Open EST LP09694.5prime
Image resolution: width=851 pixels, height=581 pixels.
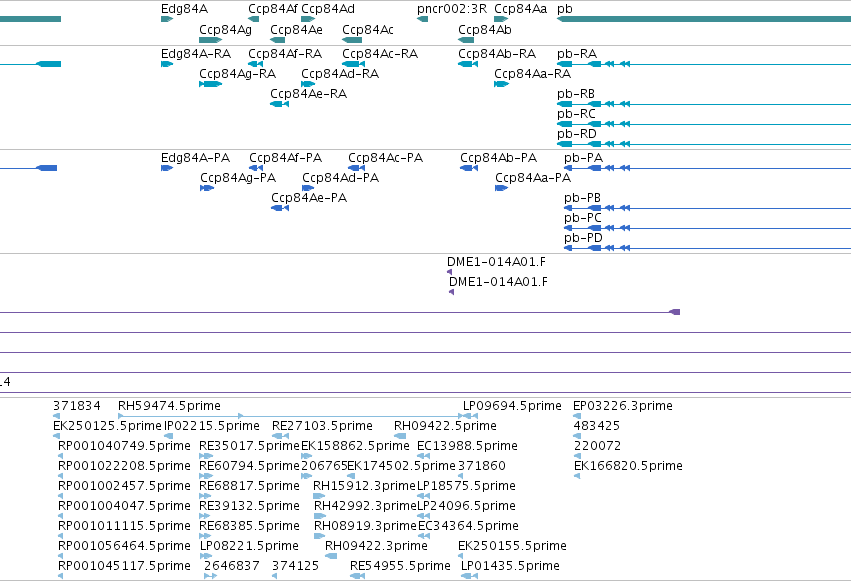coord(512,406)
